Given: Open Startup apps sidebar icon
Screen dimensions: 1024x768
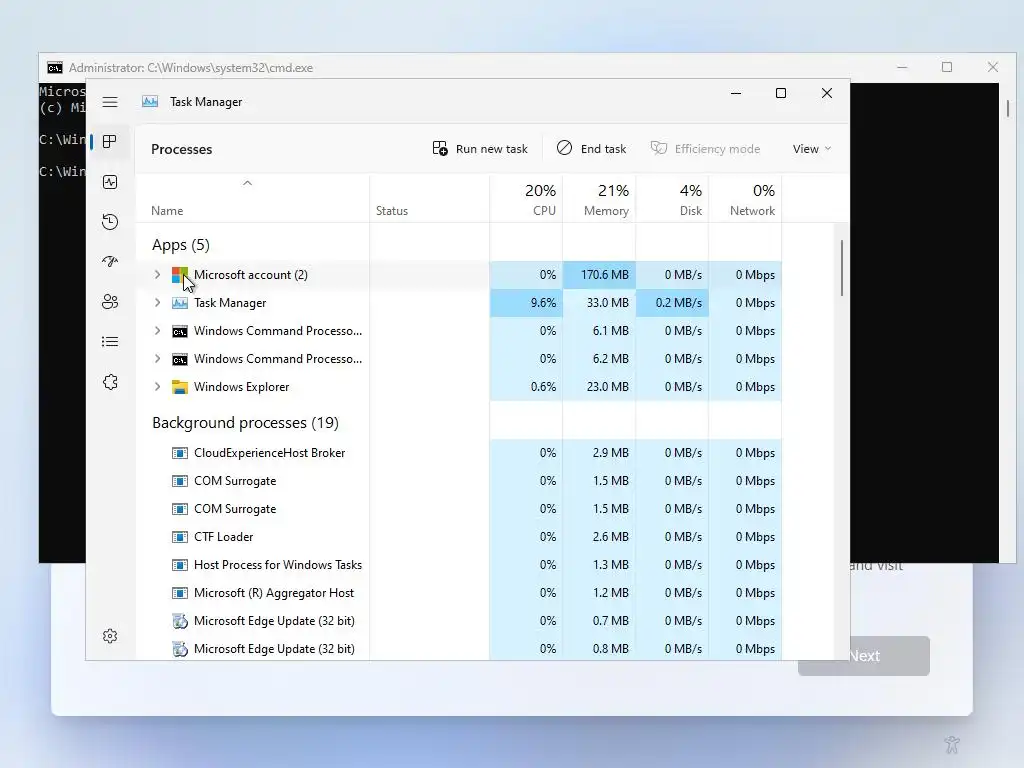Looking at the screenshot, I should (110, 262).
